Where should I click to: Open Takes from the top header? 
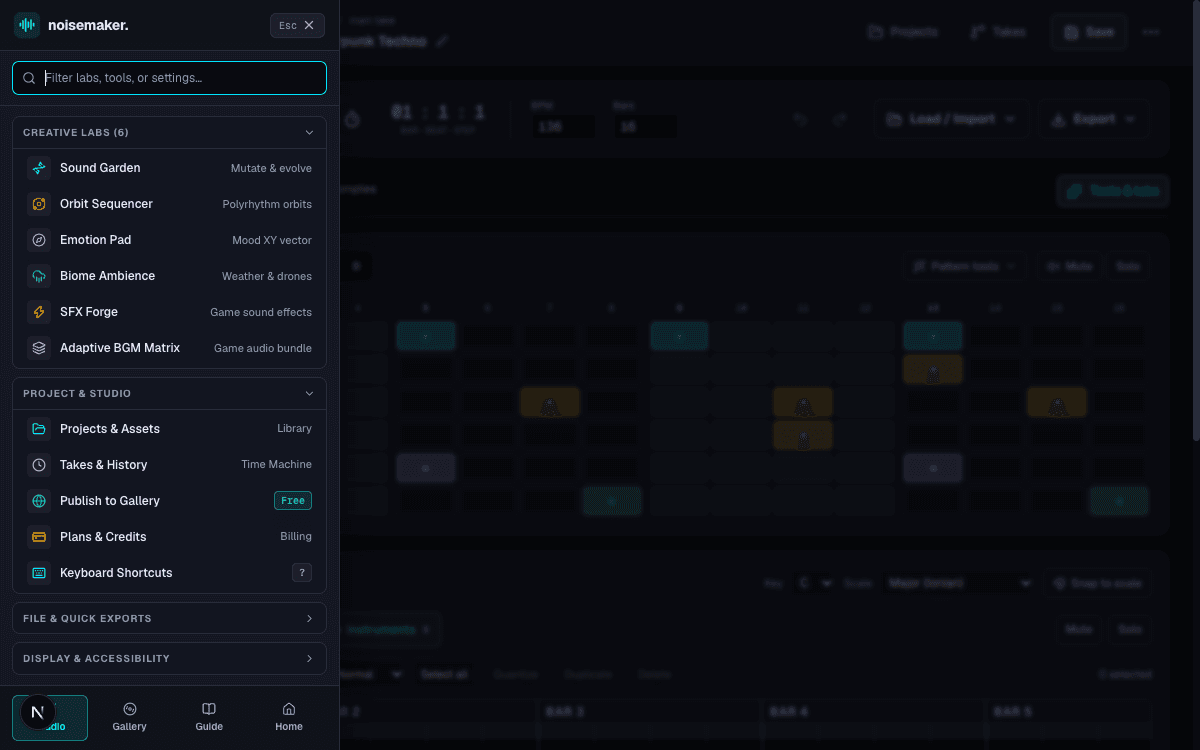pos(999,32)
